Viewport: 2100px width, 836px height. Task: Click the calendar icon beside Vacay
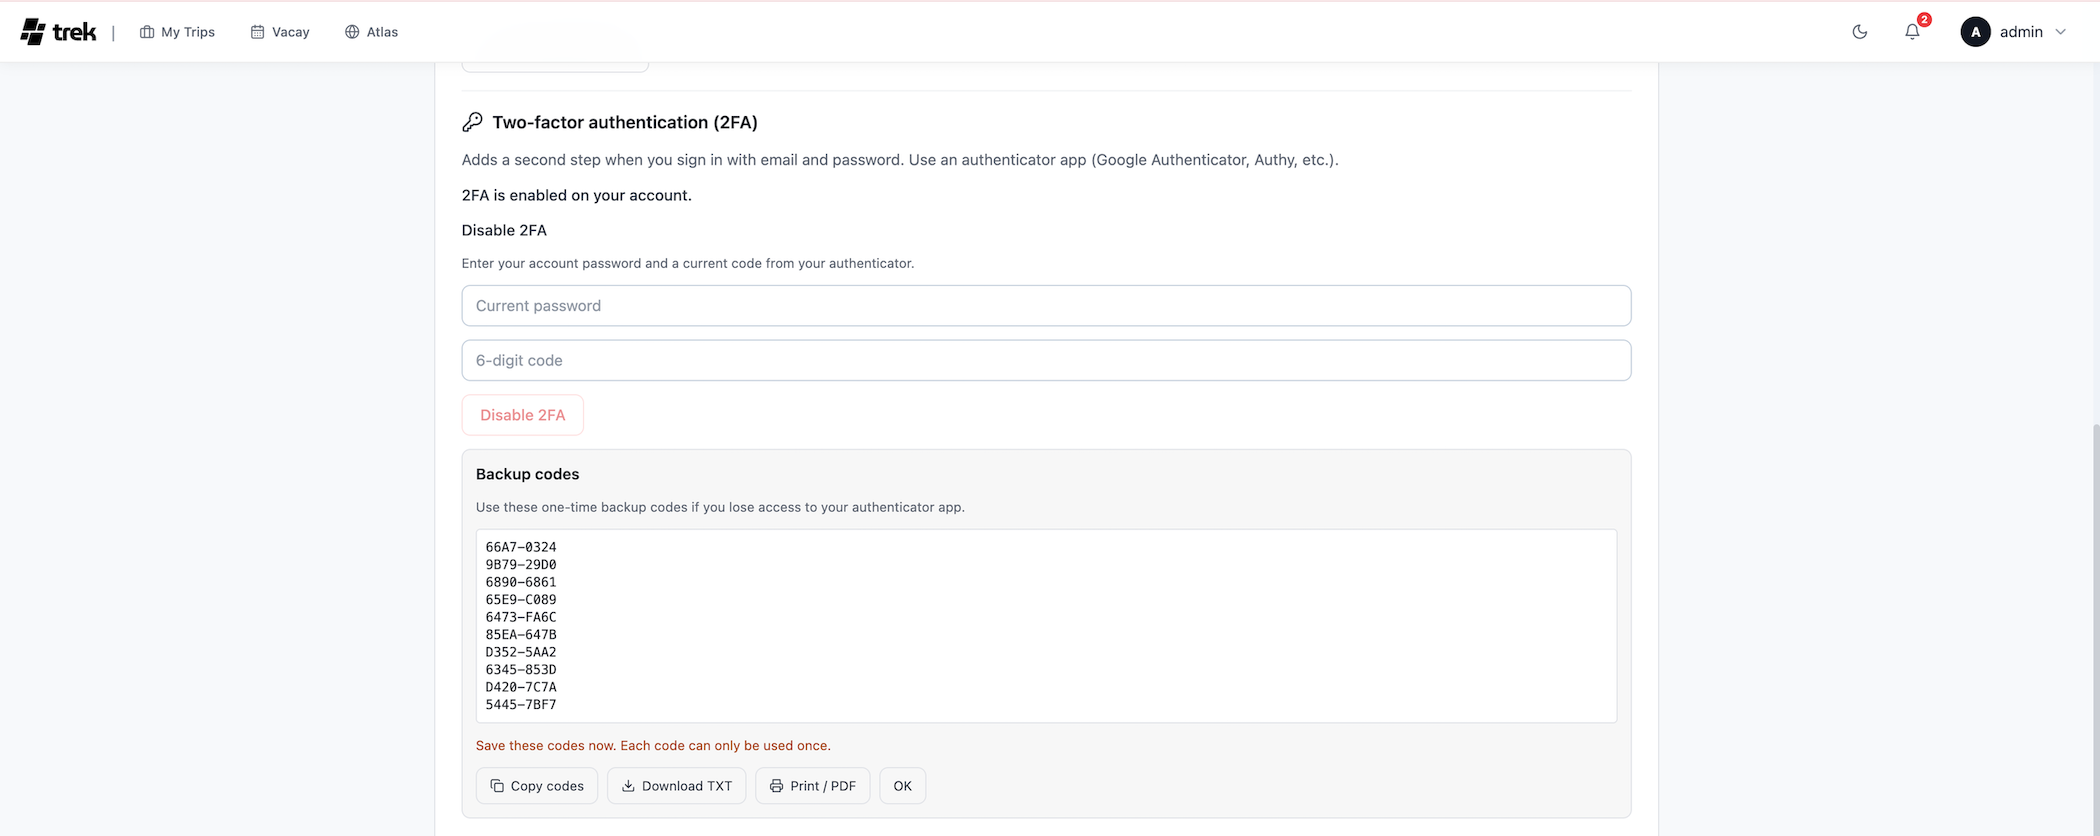click(257, 32)
